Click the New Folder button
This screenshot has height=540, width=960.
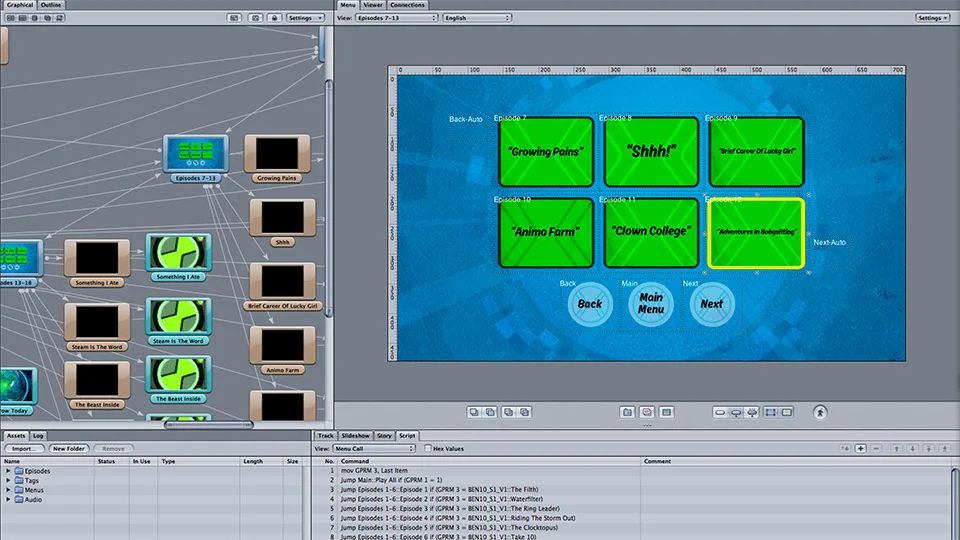69,449
